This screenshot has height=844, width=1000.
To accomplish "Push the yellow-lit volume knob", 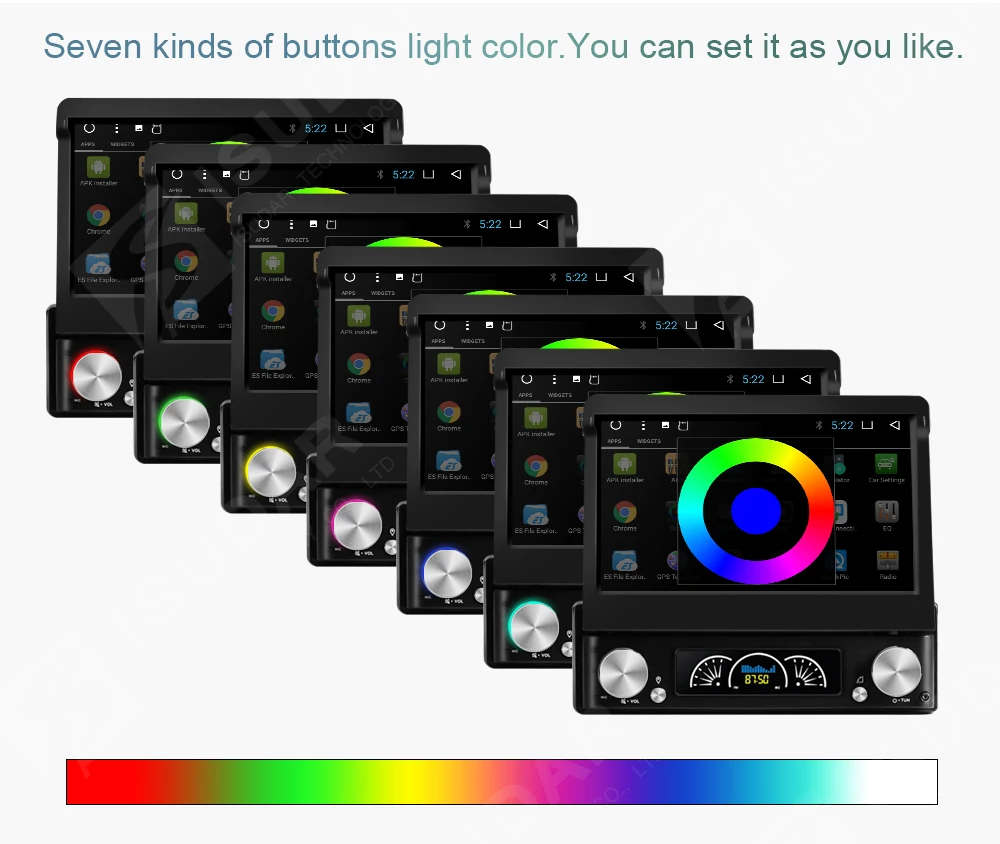I will coord(271,472).
